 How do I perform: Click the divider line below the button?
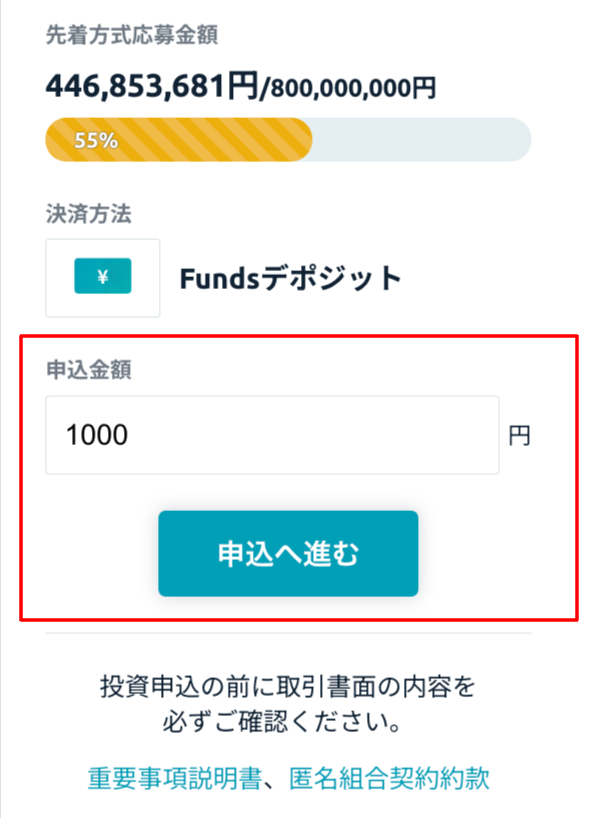(x=288, y=633)
